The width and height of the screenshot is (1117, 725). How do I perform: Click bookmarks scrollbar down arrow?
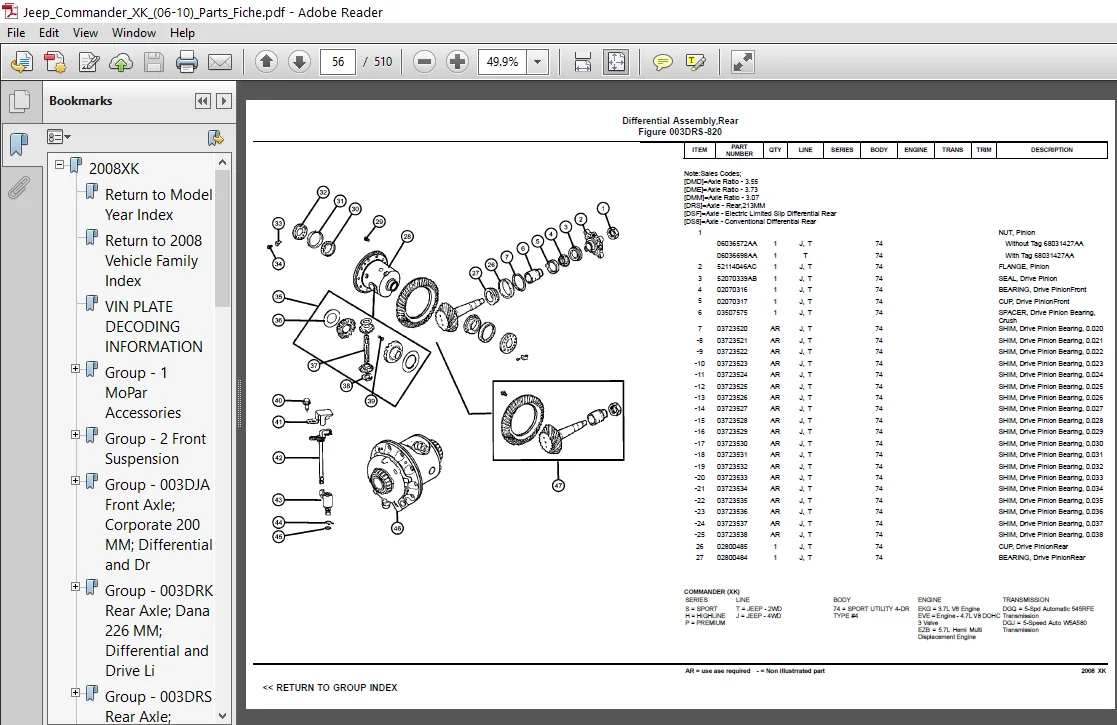223,716
